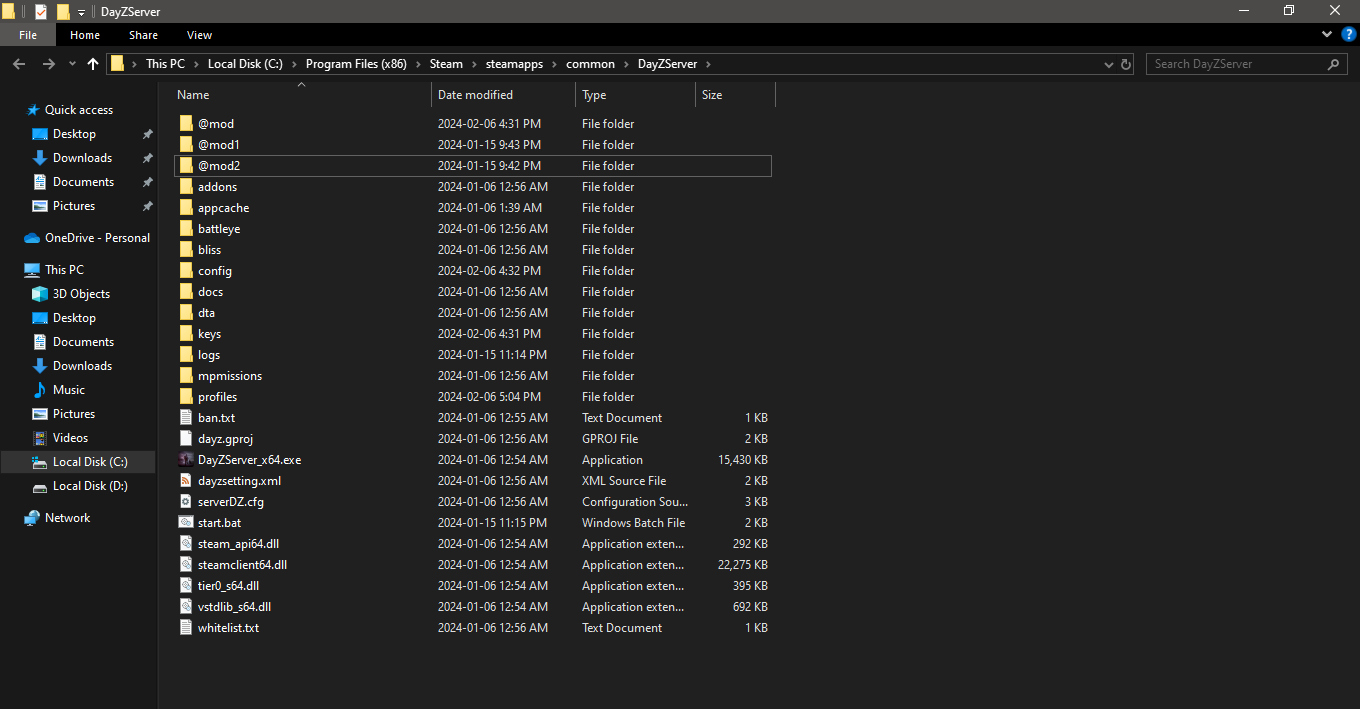Click the ban.txt document icon

186,418
